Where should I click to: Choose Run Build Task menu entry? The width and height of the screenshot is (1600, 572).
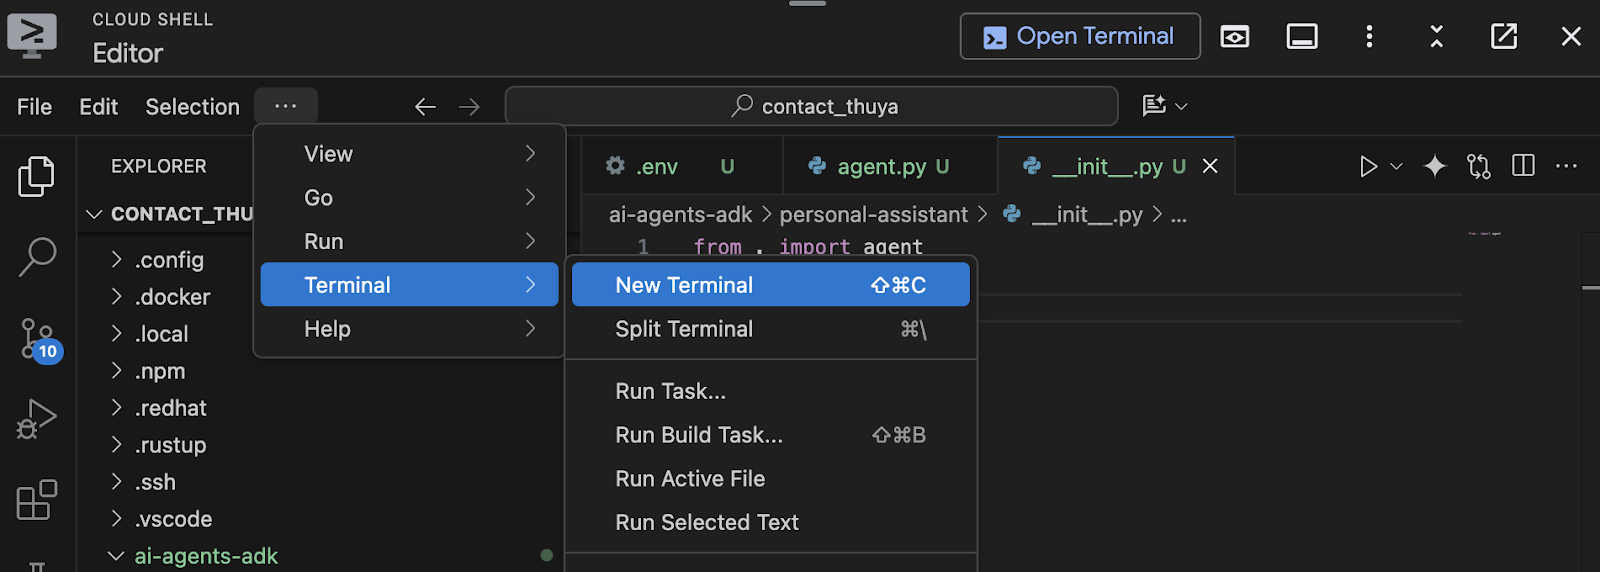[699, 435]
